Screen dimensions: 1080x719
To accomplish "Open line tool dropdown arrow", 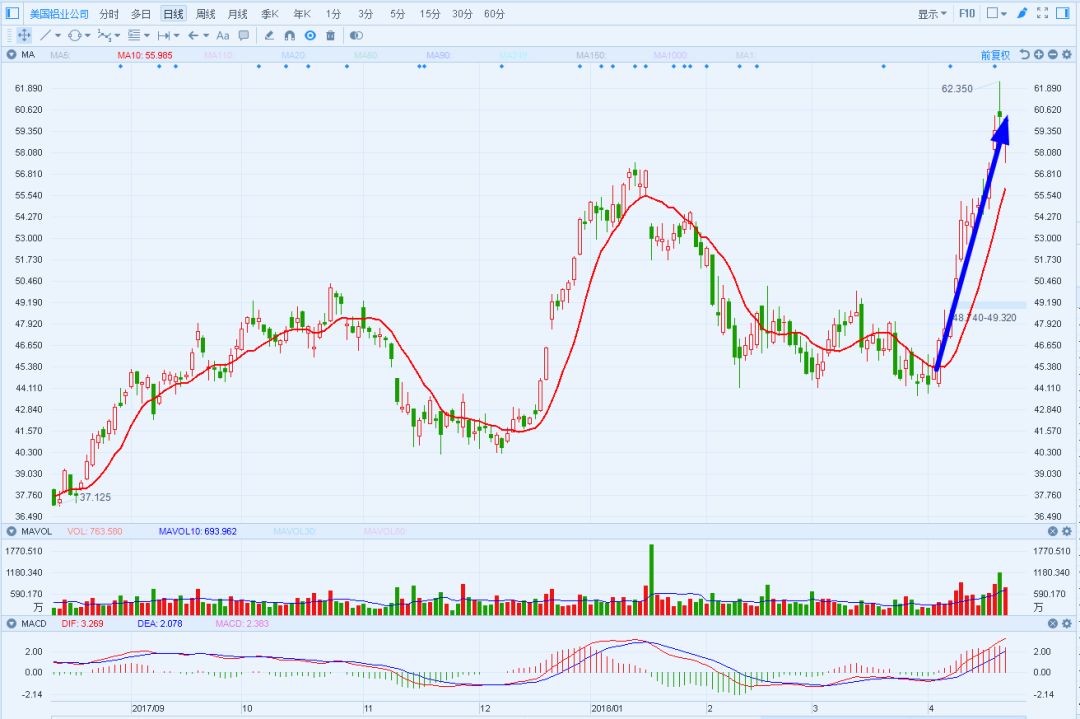I will coord(58,36).
